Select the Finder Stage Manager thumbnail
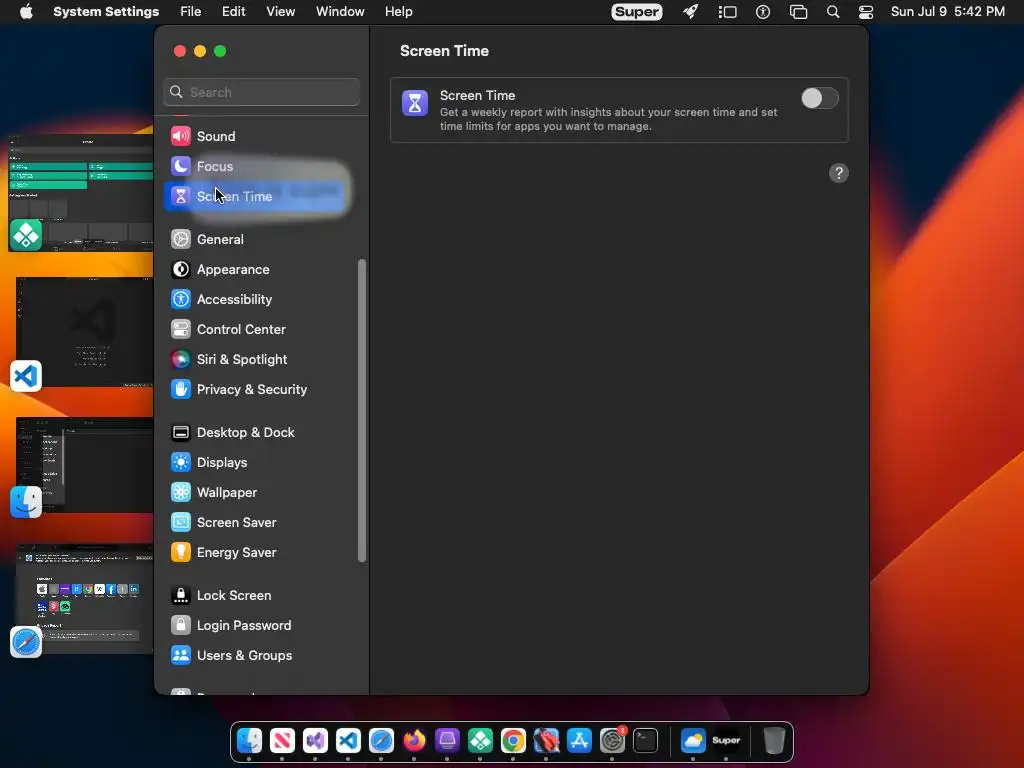The height and width of the screenshot is (768, 1024). 84,466
